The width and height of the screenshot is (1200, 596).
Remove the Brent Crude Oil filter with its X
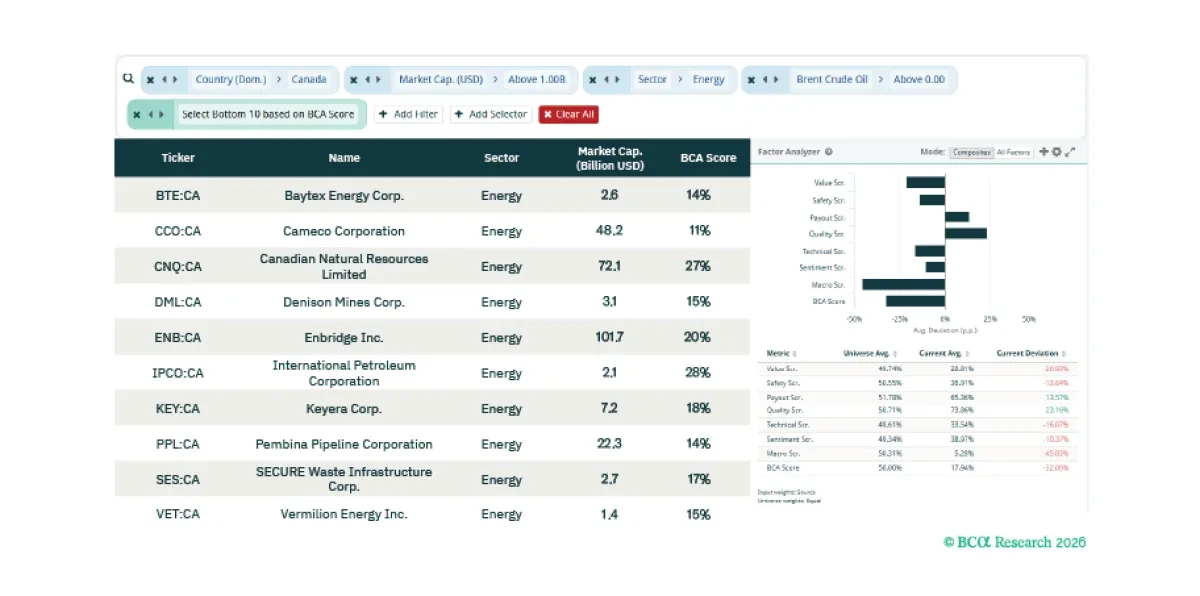751,80
